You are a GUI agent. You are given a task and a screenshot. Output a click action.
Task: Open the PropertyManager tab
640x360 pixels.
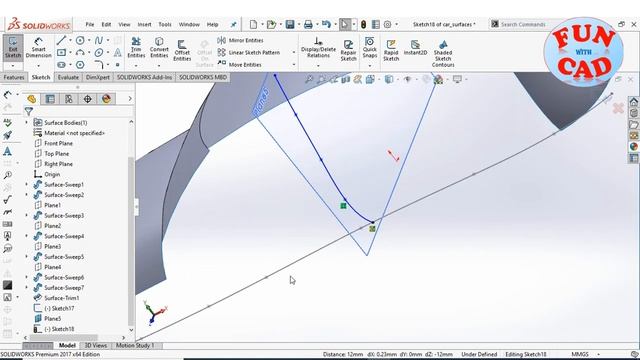pos(50,99)
